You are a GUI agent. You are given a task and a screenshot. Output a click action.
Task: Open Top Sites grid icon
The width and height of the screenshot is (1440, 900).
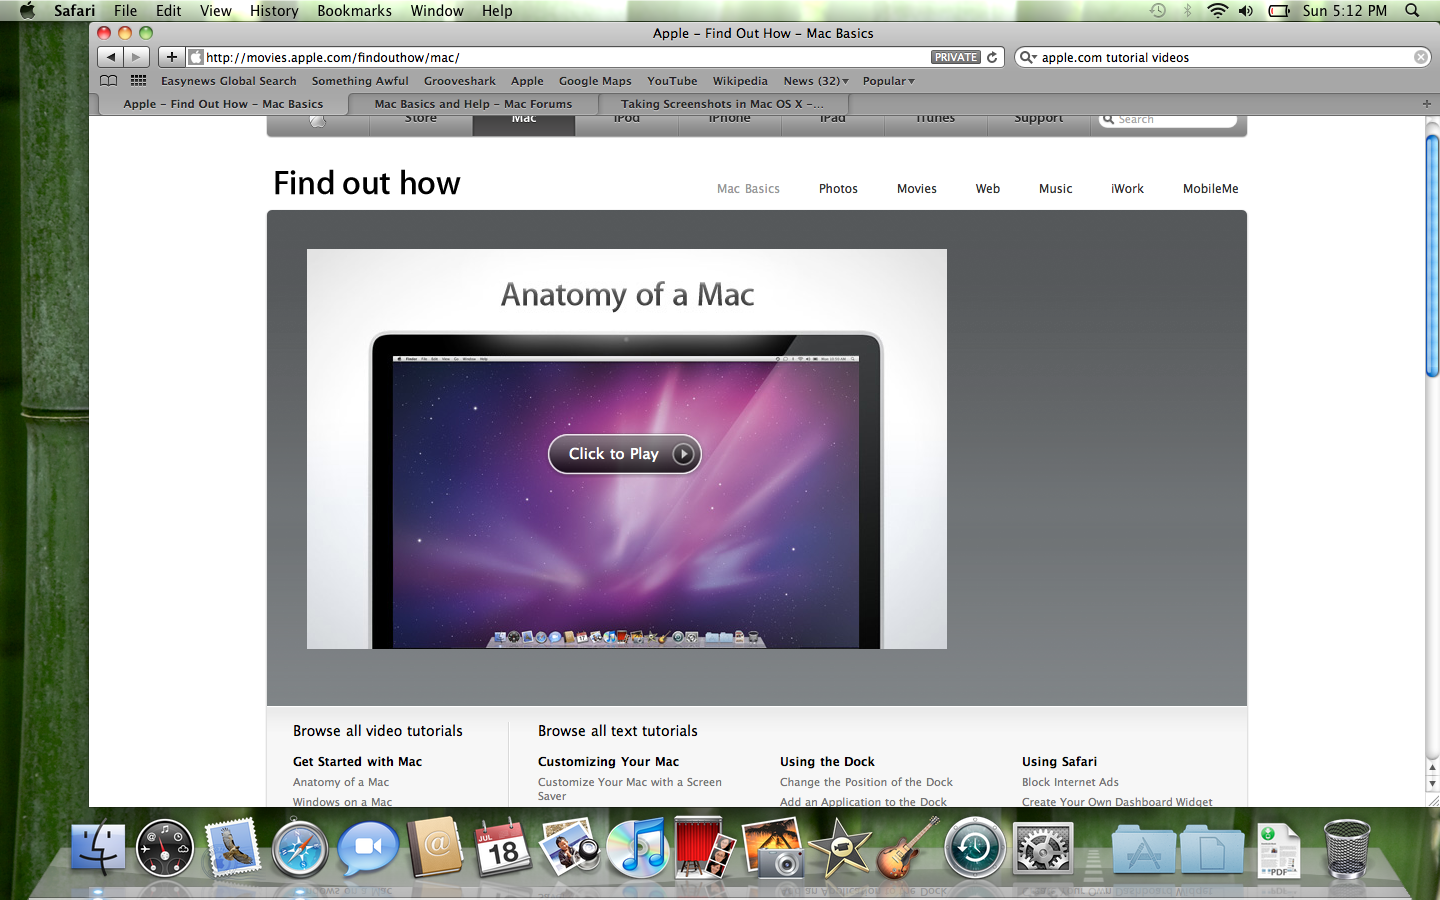pos(139,81)
